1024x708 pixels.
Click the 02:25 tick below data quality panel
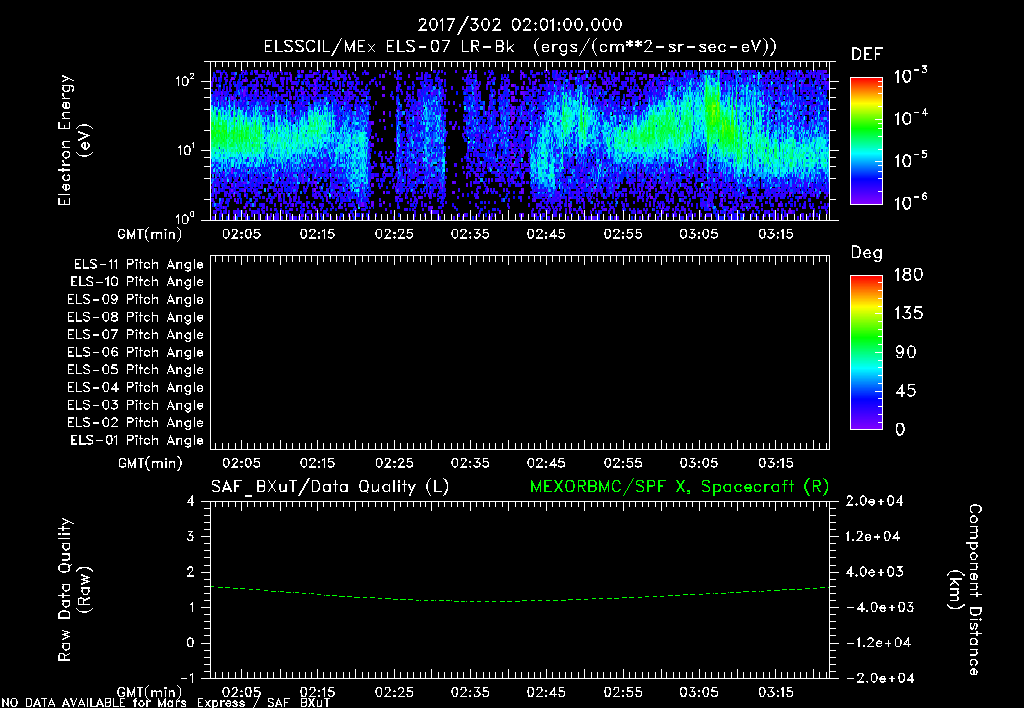click(x=394, y=692)
